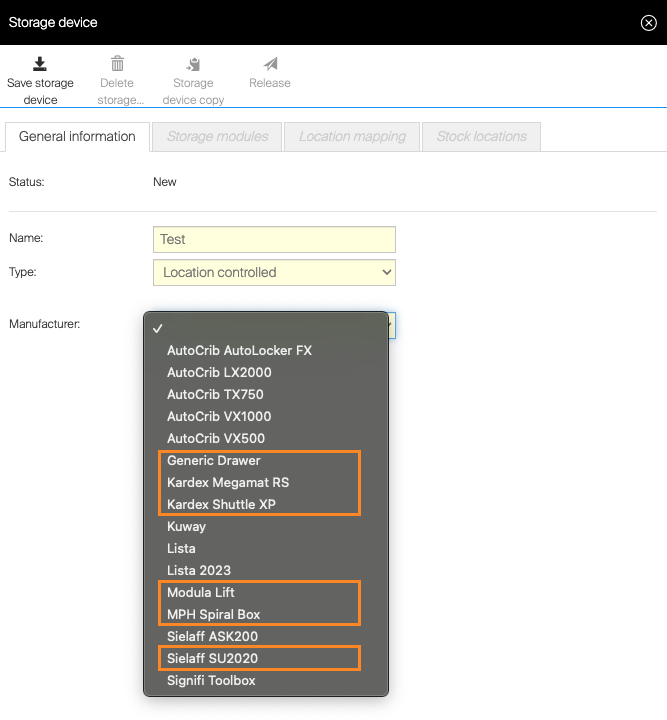Close the Storage device dialog

click(x=648, y=23)
